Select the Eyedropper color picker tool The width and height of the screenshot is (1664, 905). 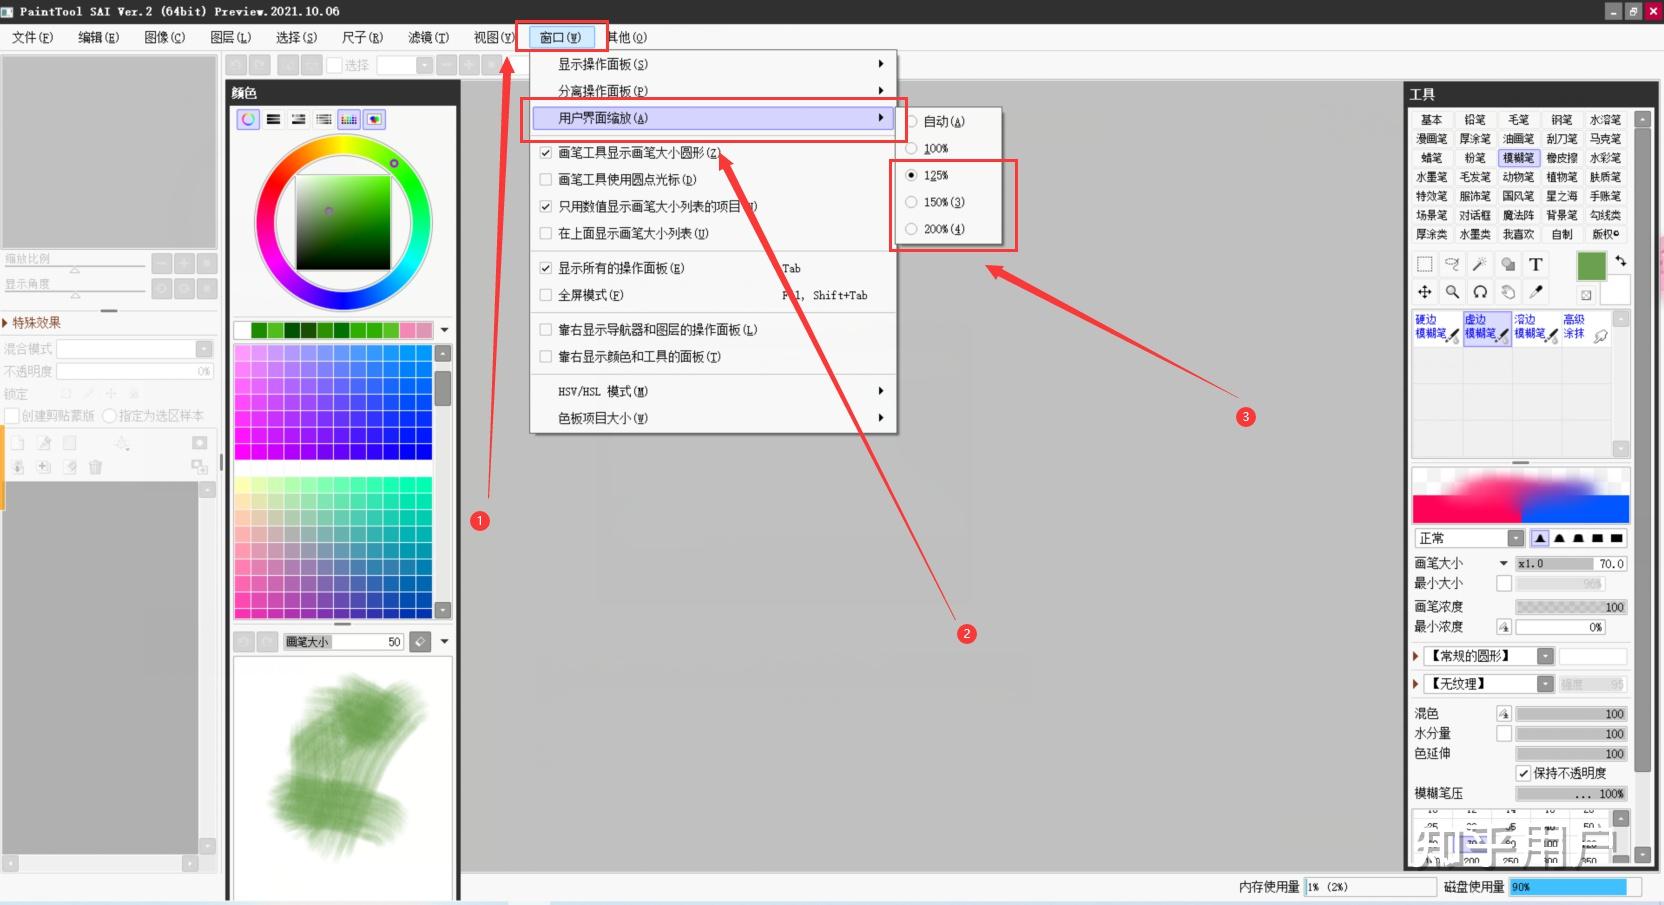click(1536, 292)
